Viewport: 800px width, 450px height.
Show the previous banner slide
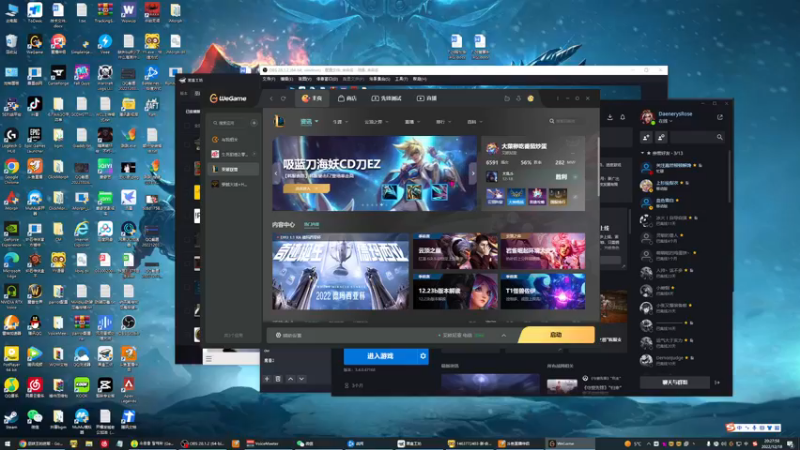[x=276, y=173]
